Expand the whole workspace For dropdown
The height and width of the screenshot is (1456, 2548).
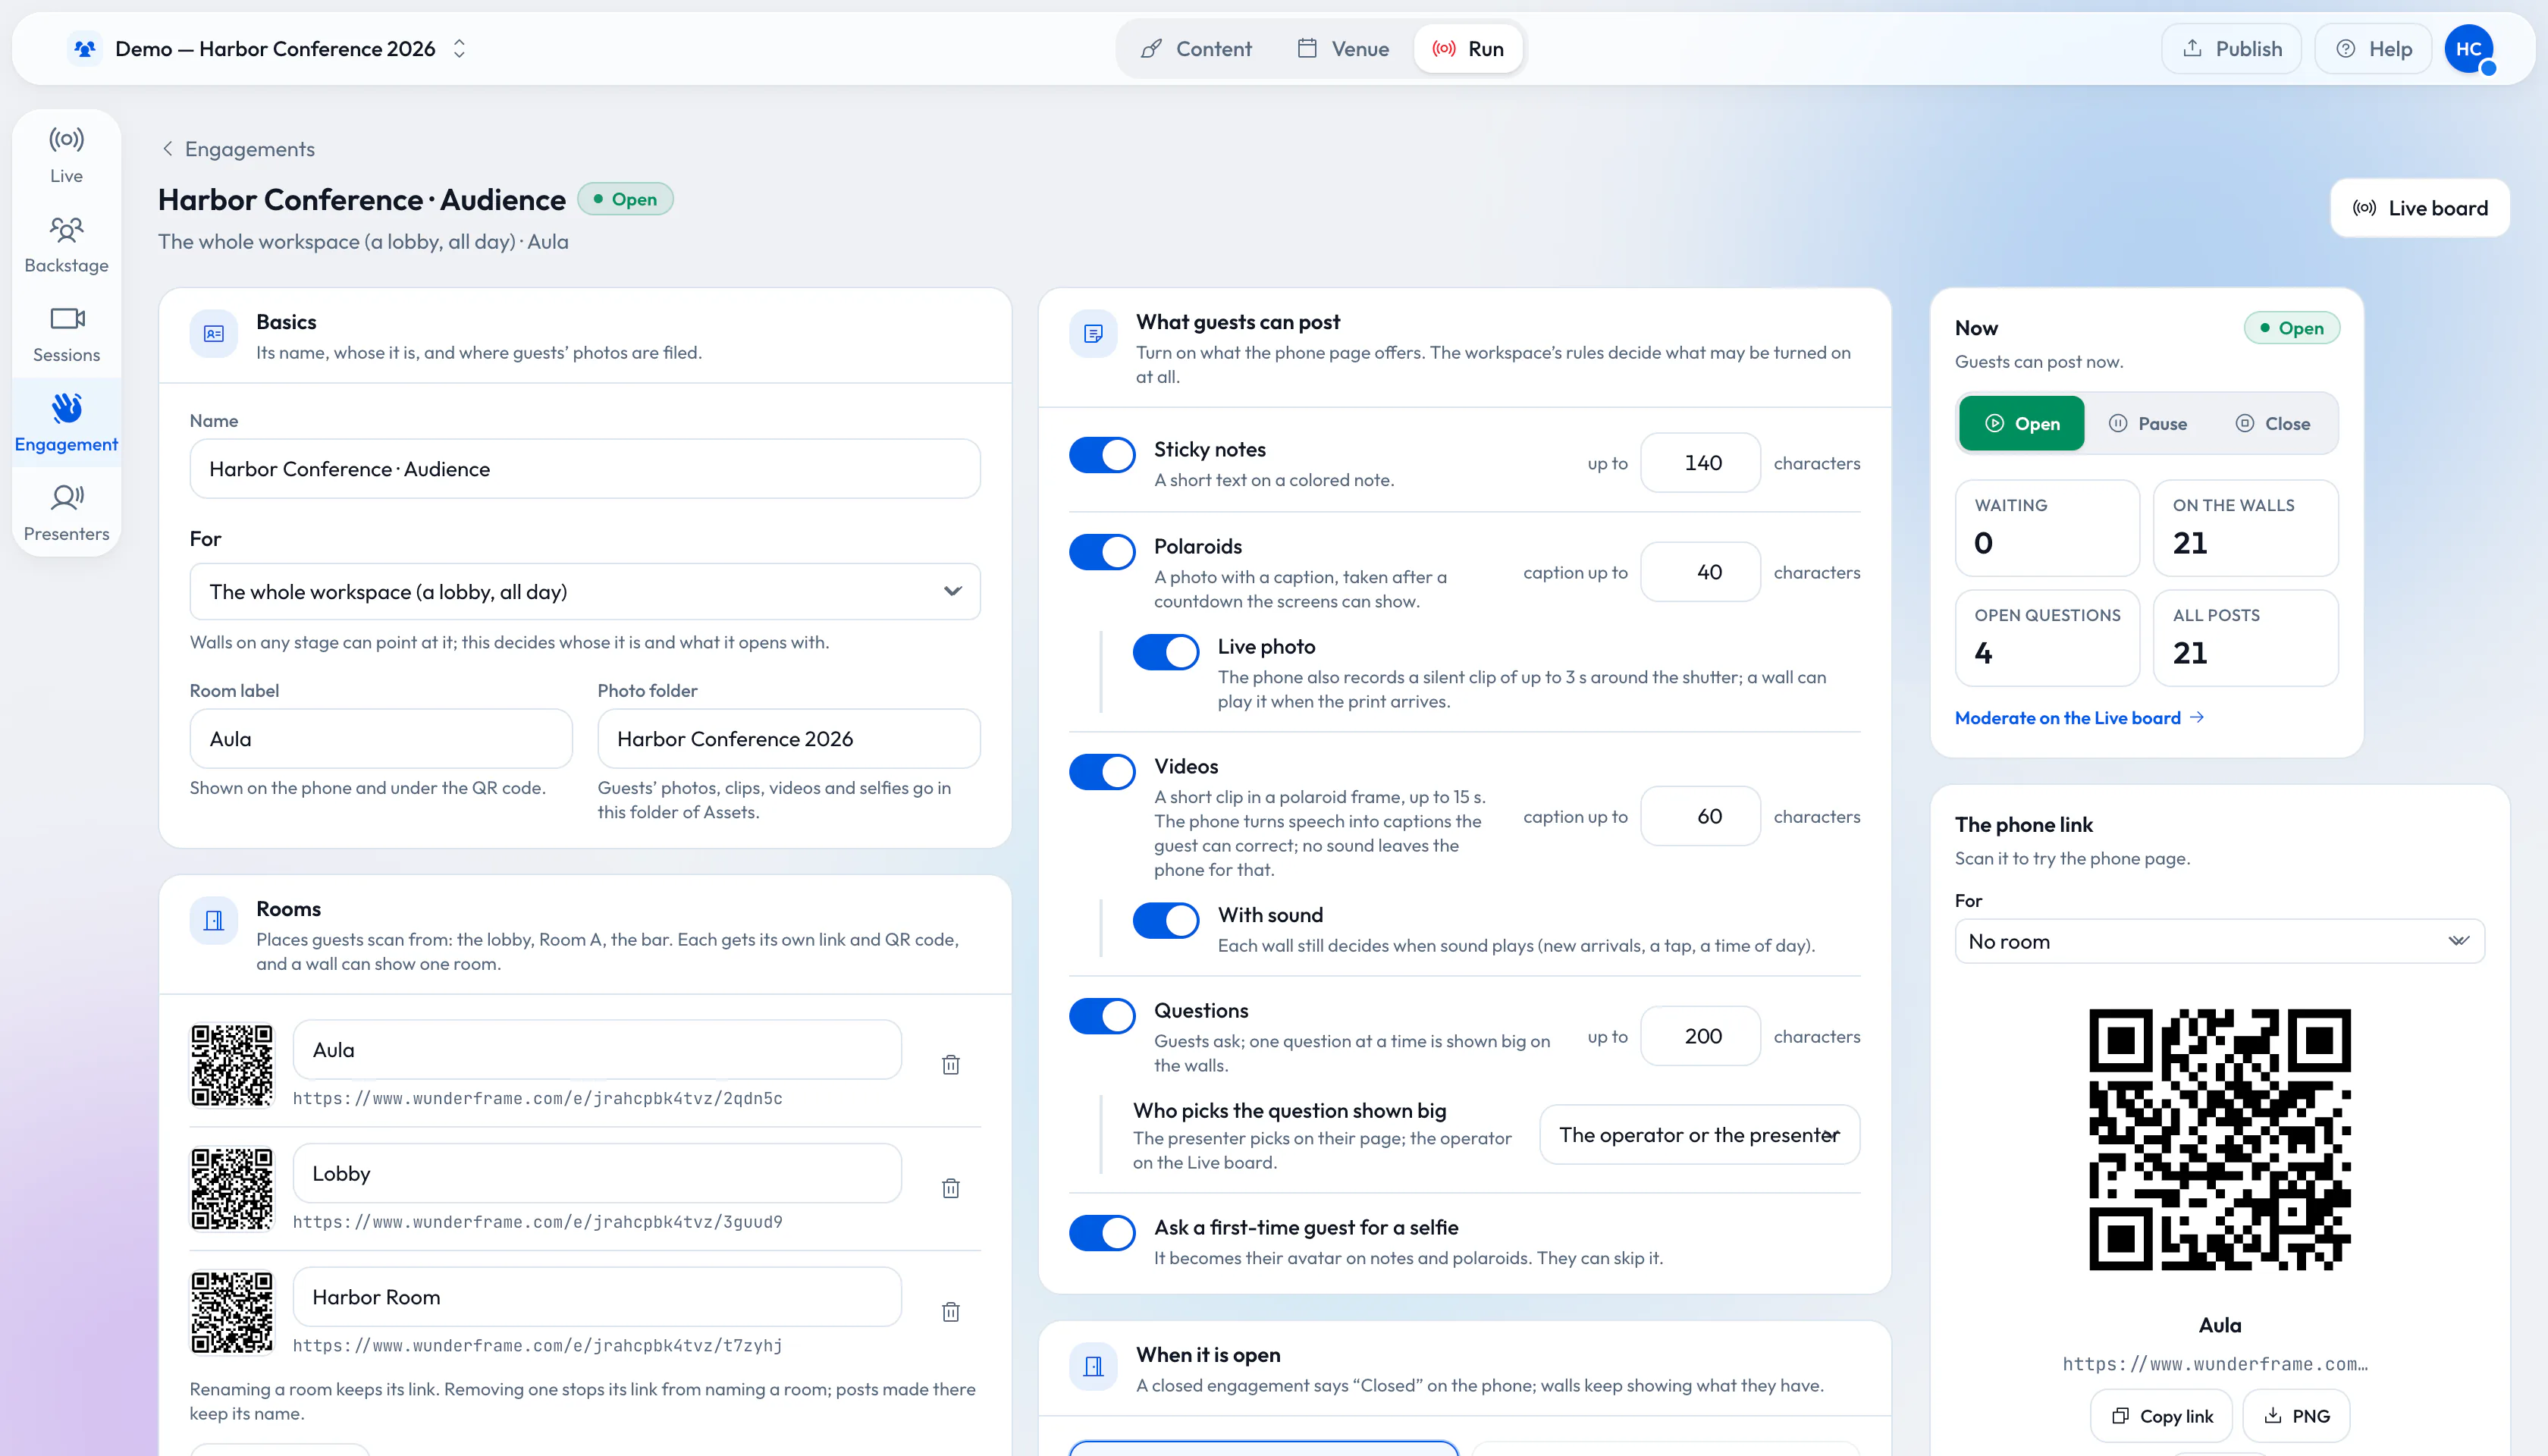tap(585, 592)
